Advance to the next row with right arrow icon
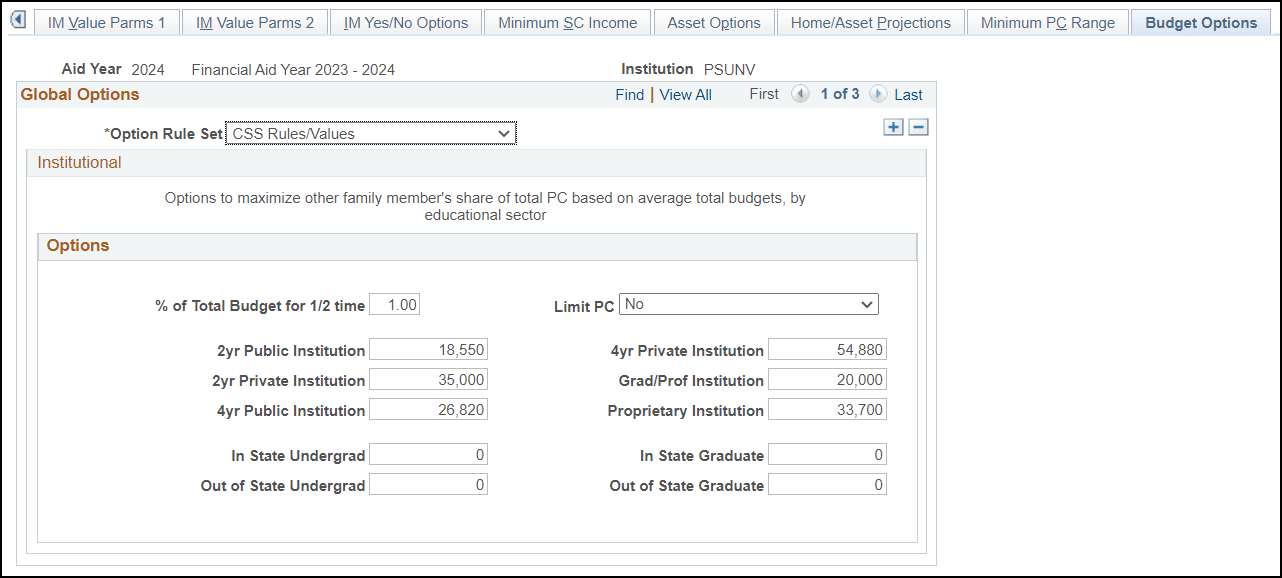Viewport: 1282px width, 578px height. pyautogui.click(x=878, y=94)
